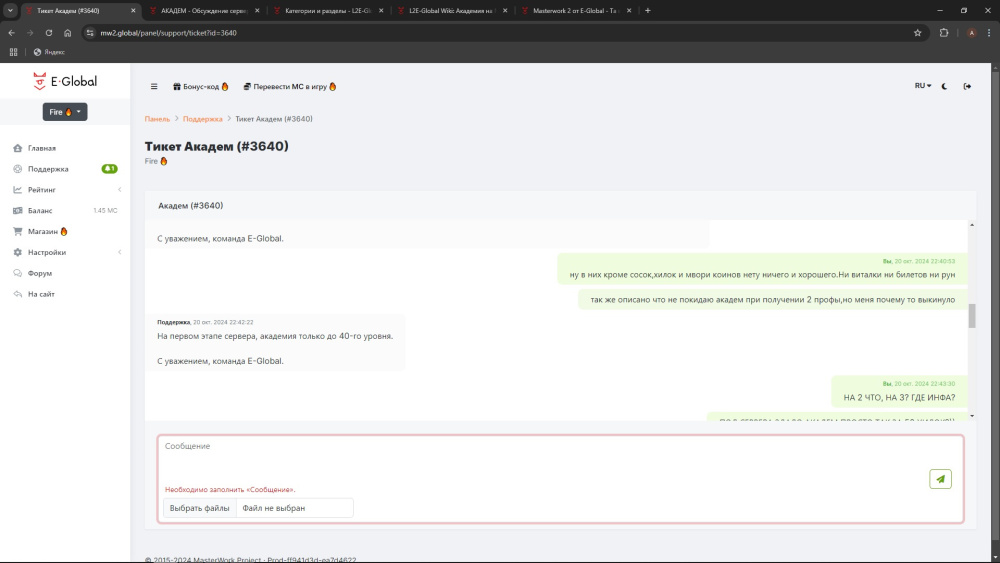1000x563 pixels.
Task: Toggle the hamburger sidebar menu
Action: [x=154, y=87]
